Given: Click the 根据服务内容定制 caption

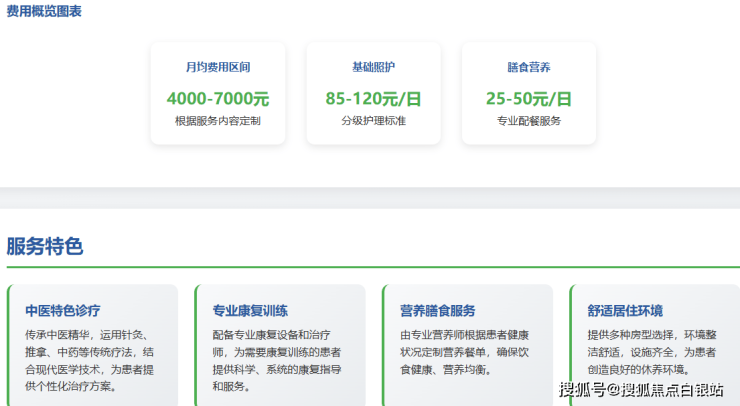Looking at the screenshot, I should pos(217,121).
